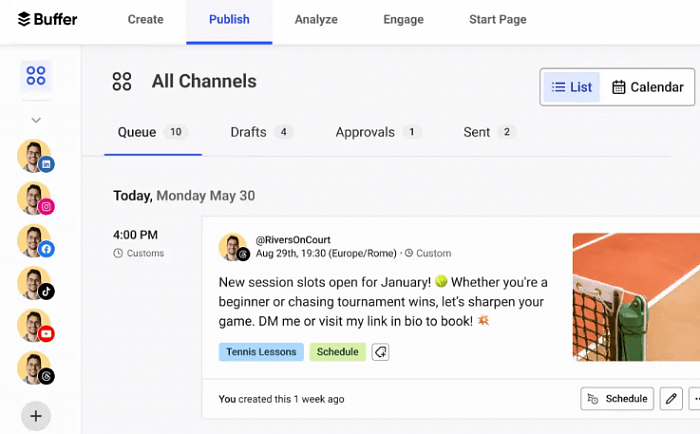The height and width of the screenshot is (434, 700).
Task: Click the All Channels grid icon in sidebar
Action: point(36,76)
